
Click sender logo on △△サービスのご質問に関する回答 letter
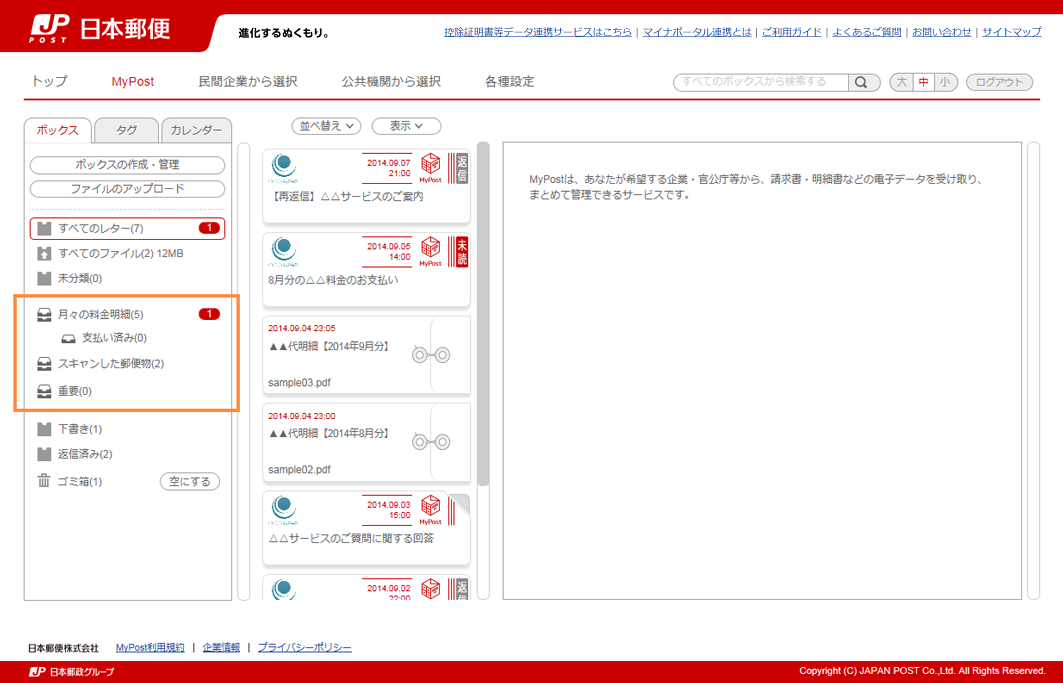283,511
